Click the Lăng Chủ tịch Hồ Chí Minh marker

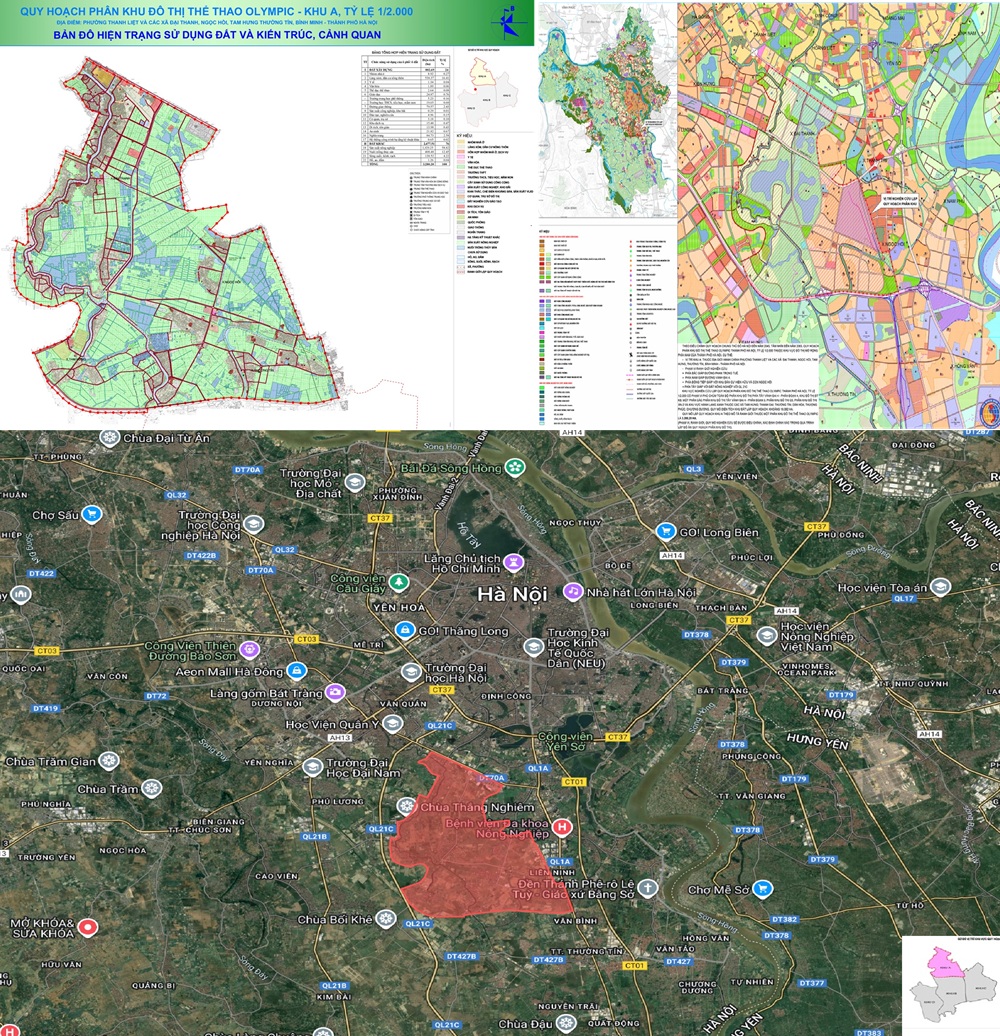coord(514,563)
